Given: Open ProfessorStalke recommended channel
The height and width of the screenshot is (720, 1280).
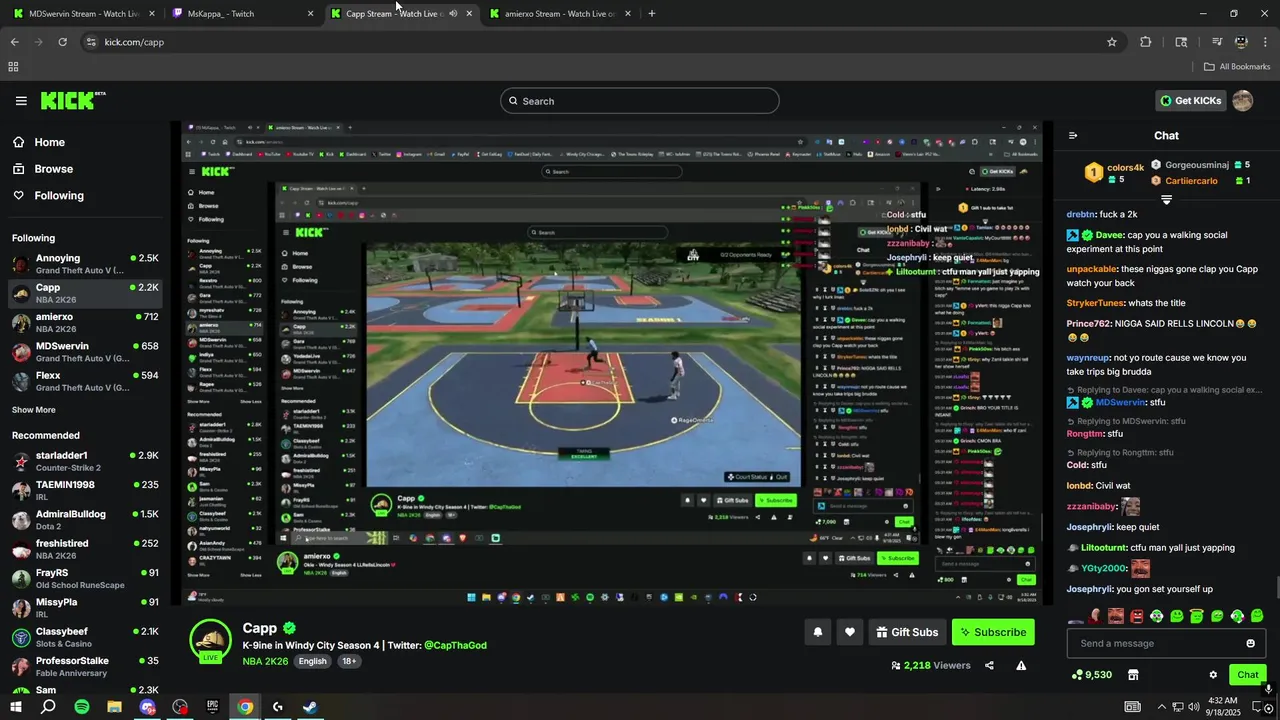Looking at the screenshot, I should tap(85, 667).
